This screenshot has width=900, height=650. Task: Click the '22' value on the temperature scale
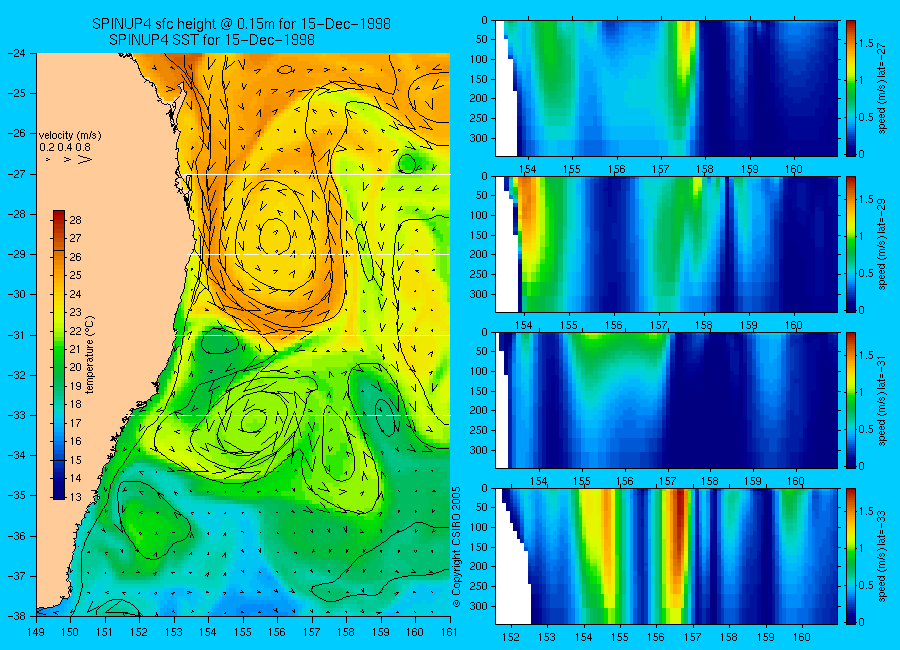[x=75, y=331]
